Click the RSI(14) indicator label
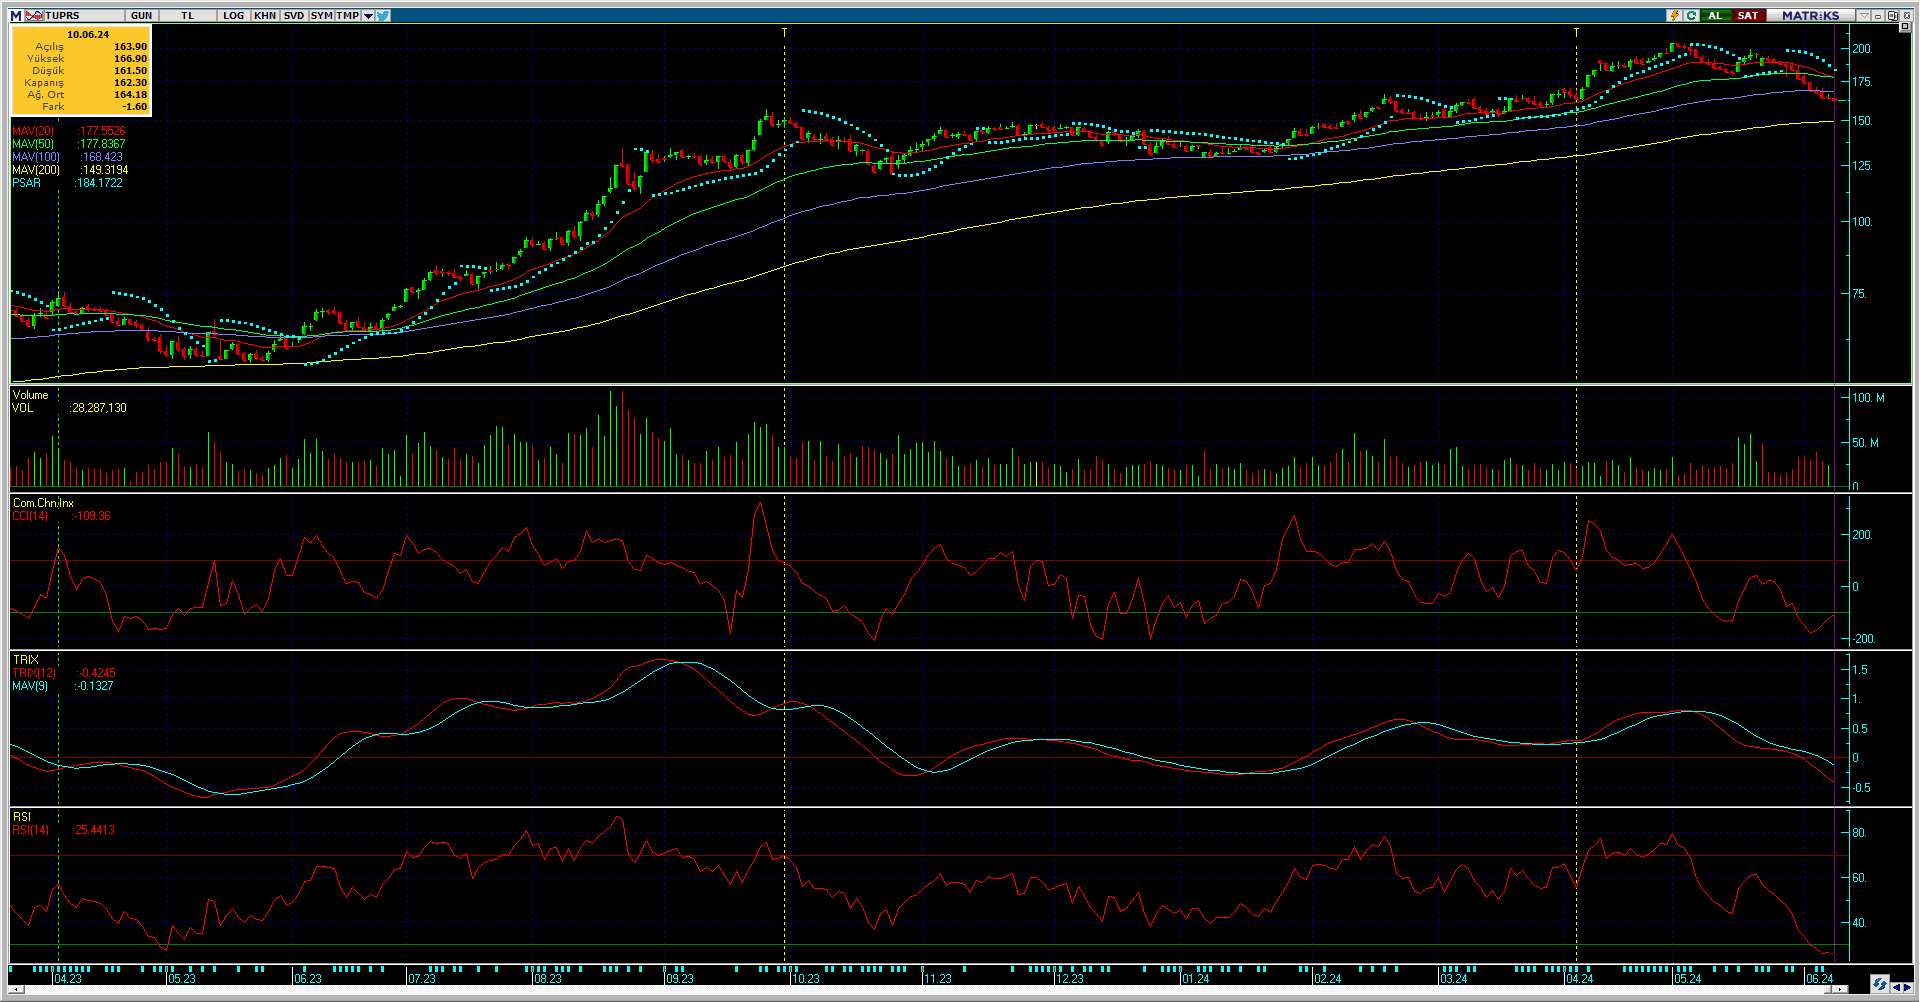The image size is (1922, 1002). [x=31, y=830]
